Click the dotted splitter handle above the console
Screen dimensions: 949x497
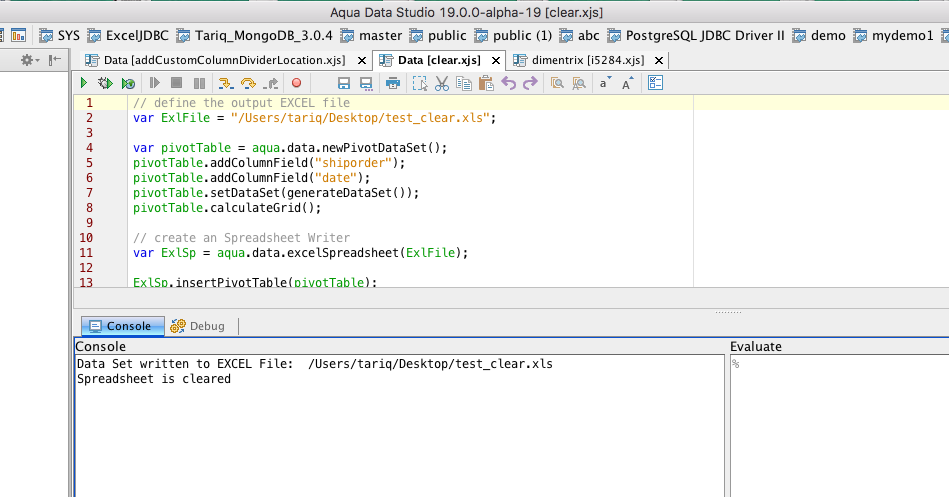[728, 312]
